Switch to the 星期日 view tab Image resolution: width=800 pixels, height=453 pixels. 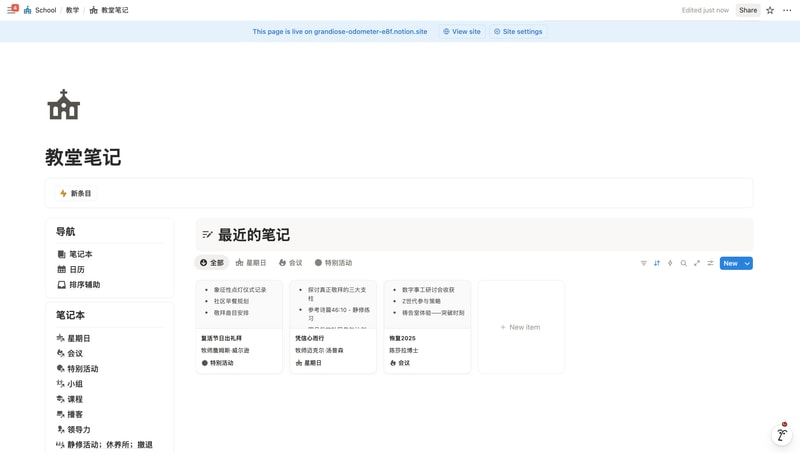[251, 263]
